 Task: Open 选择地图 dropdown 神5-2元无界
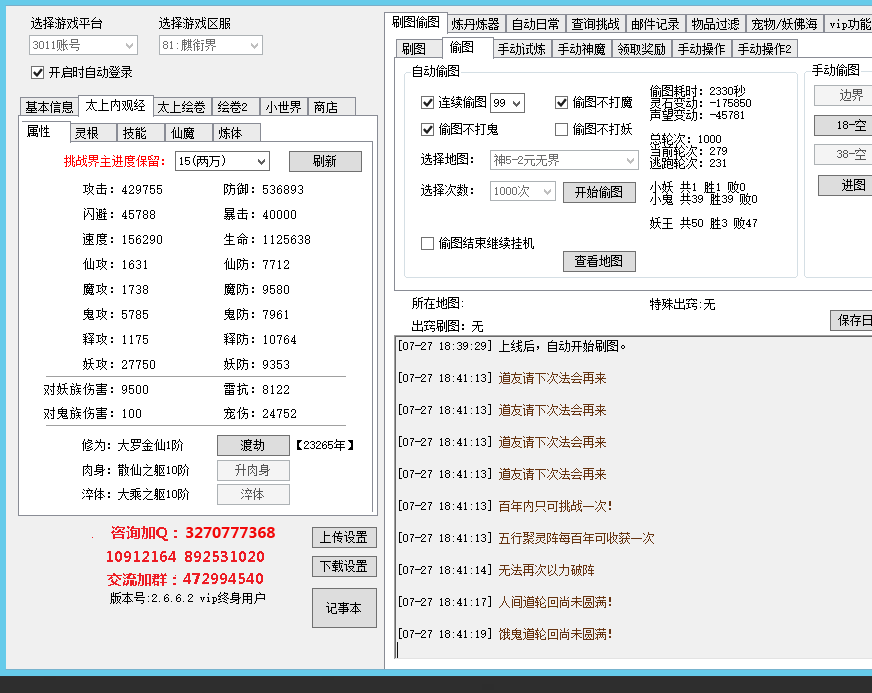coord(564,161)
